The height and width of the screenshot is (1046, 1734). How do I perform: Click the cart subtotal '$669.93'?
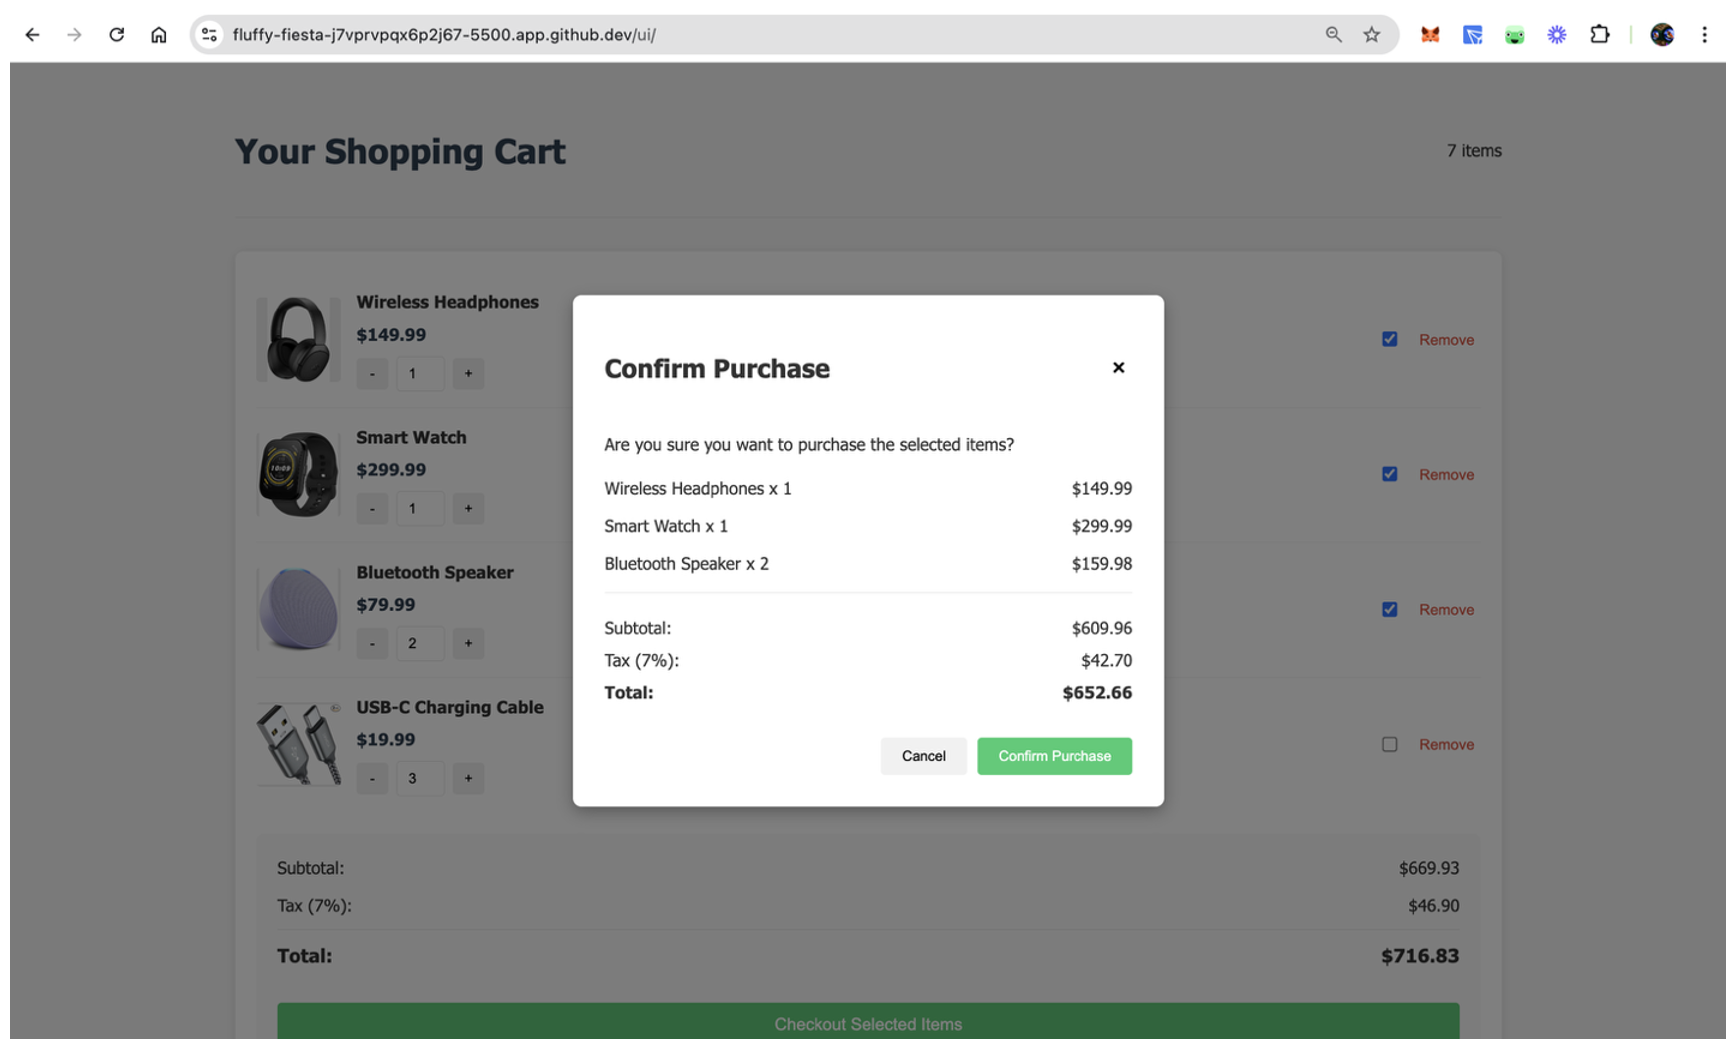pos(1429,868)
